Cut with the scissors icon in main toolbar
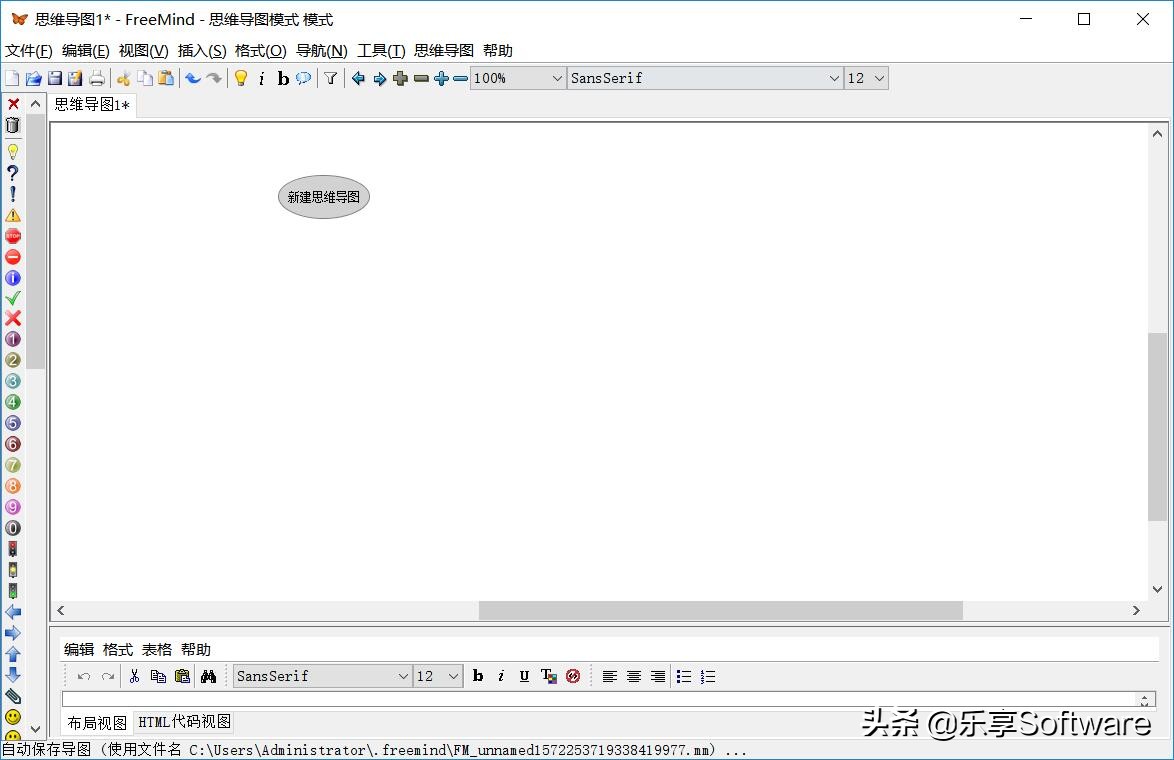1174x760 pixels. [x=124, y=79]
